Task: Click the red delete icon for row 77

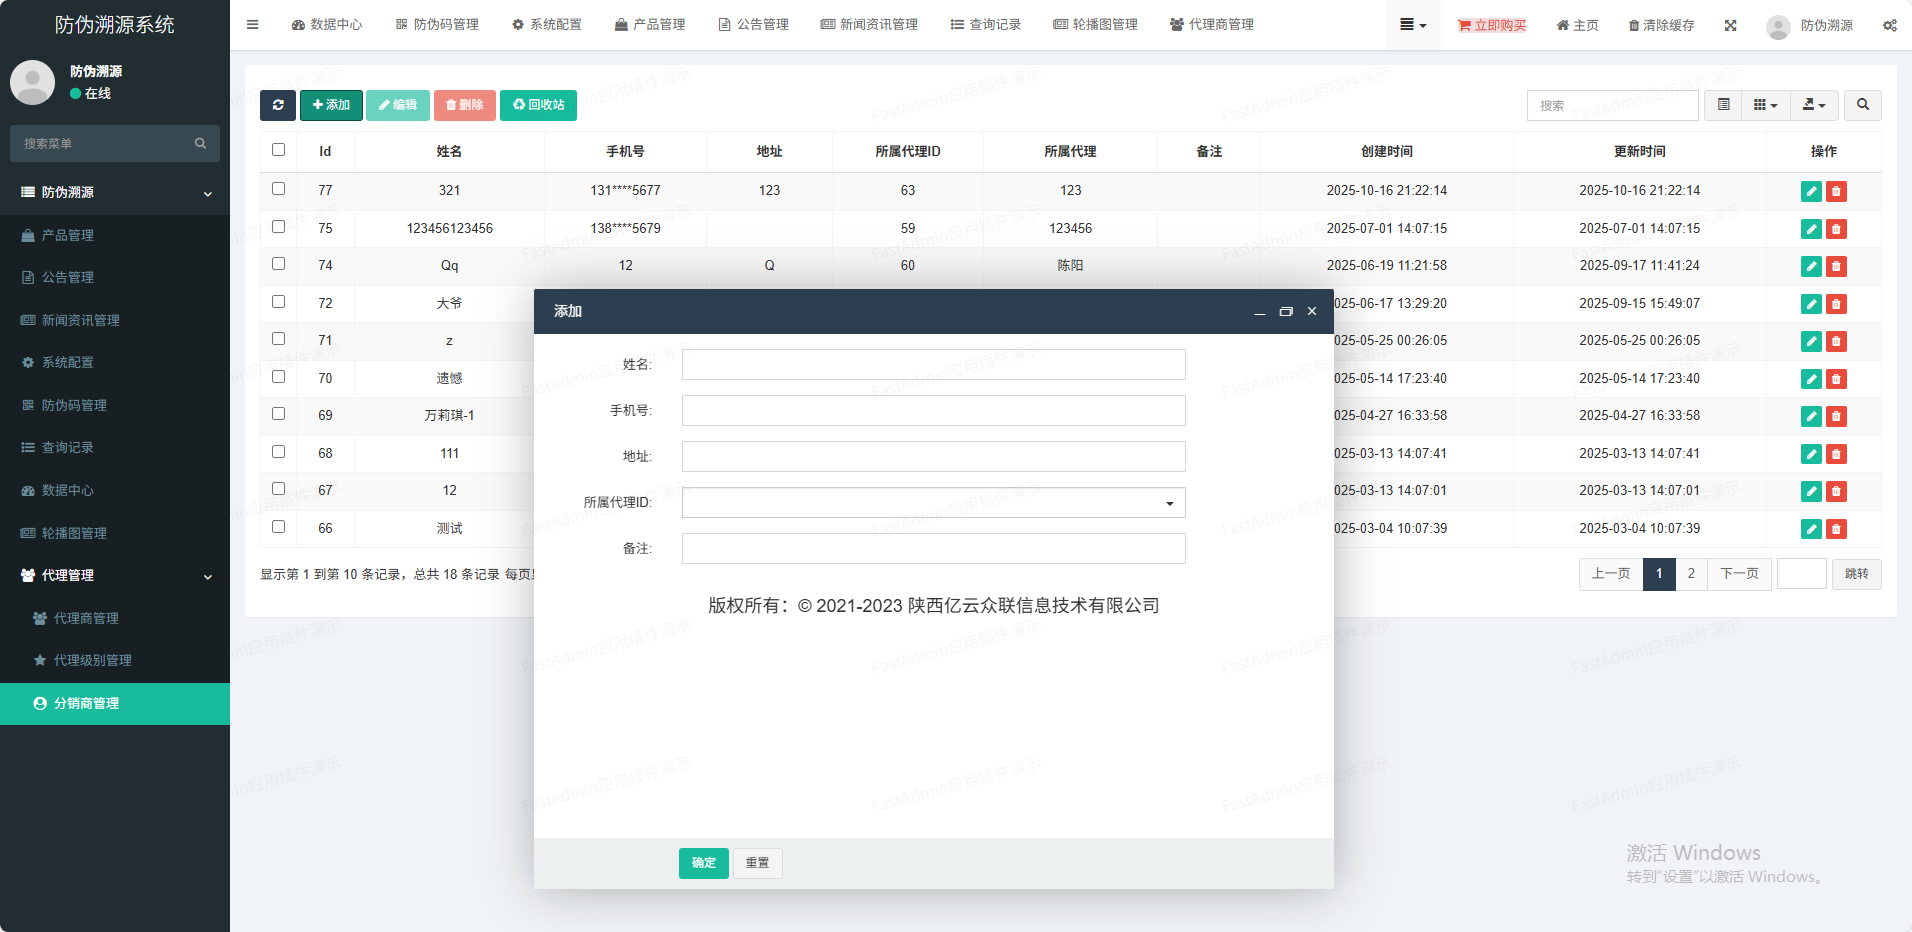Action: 1836,191
